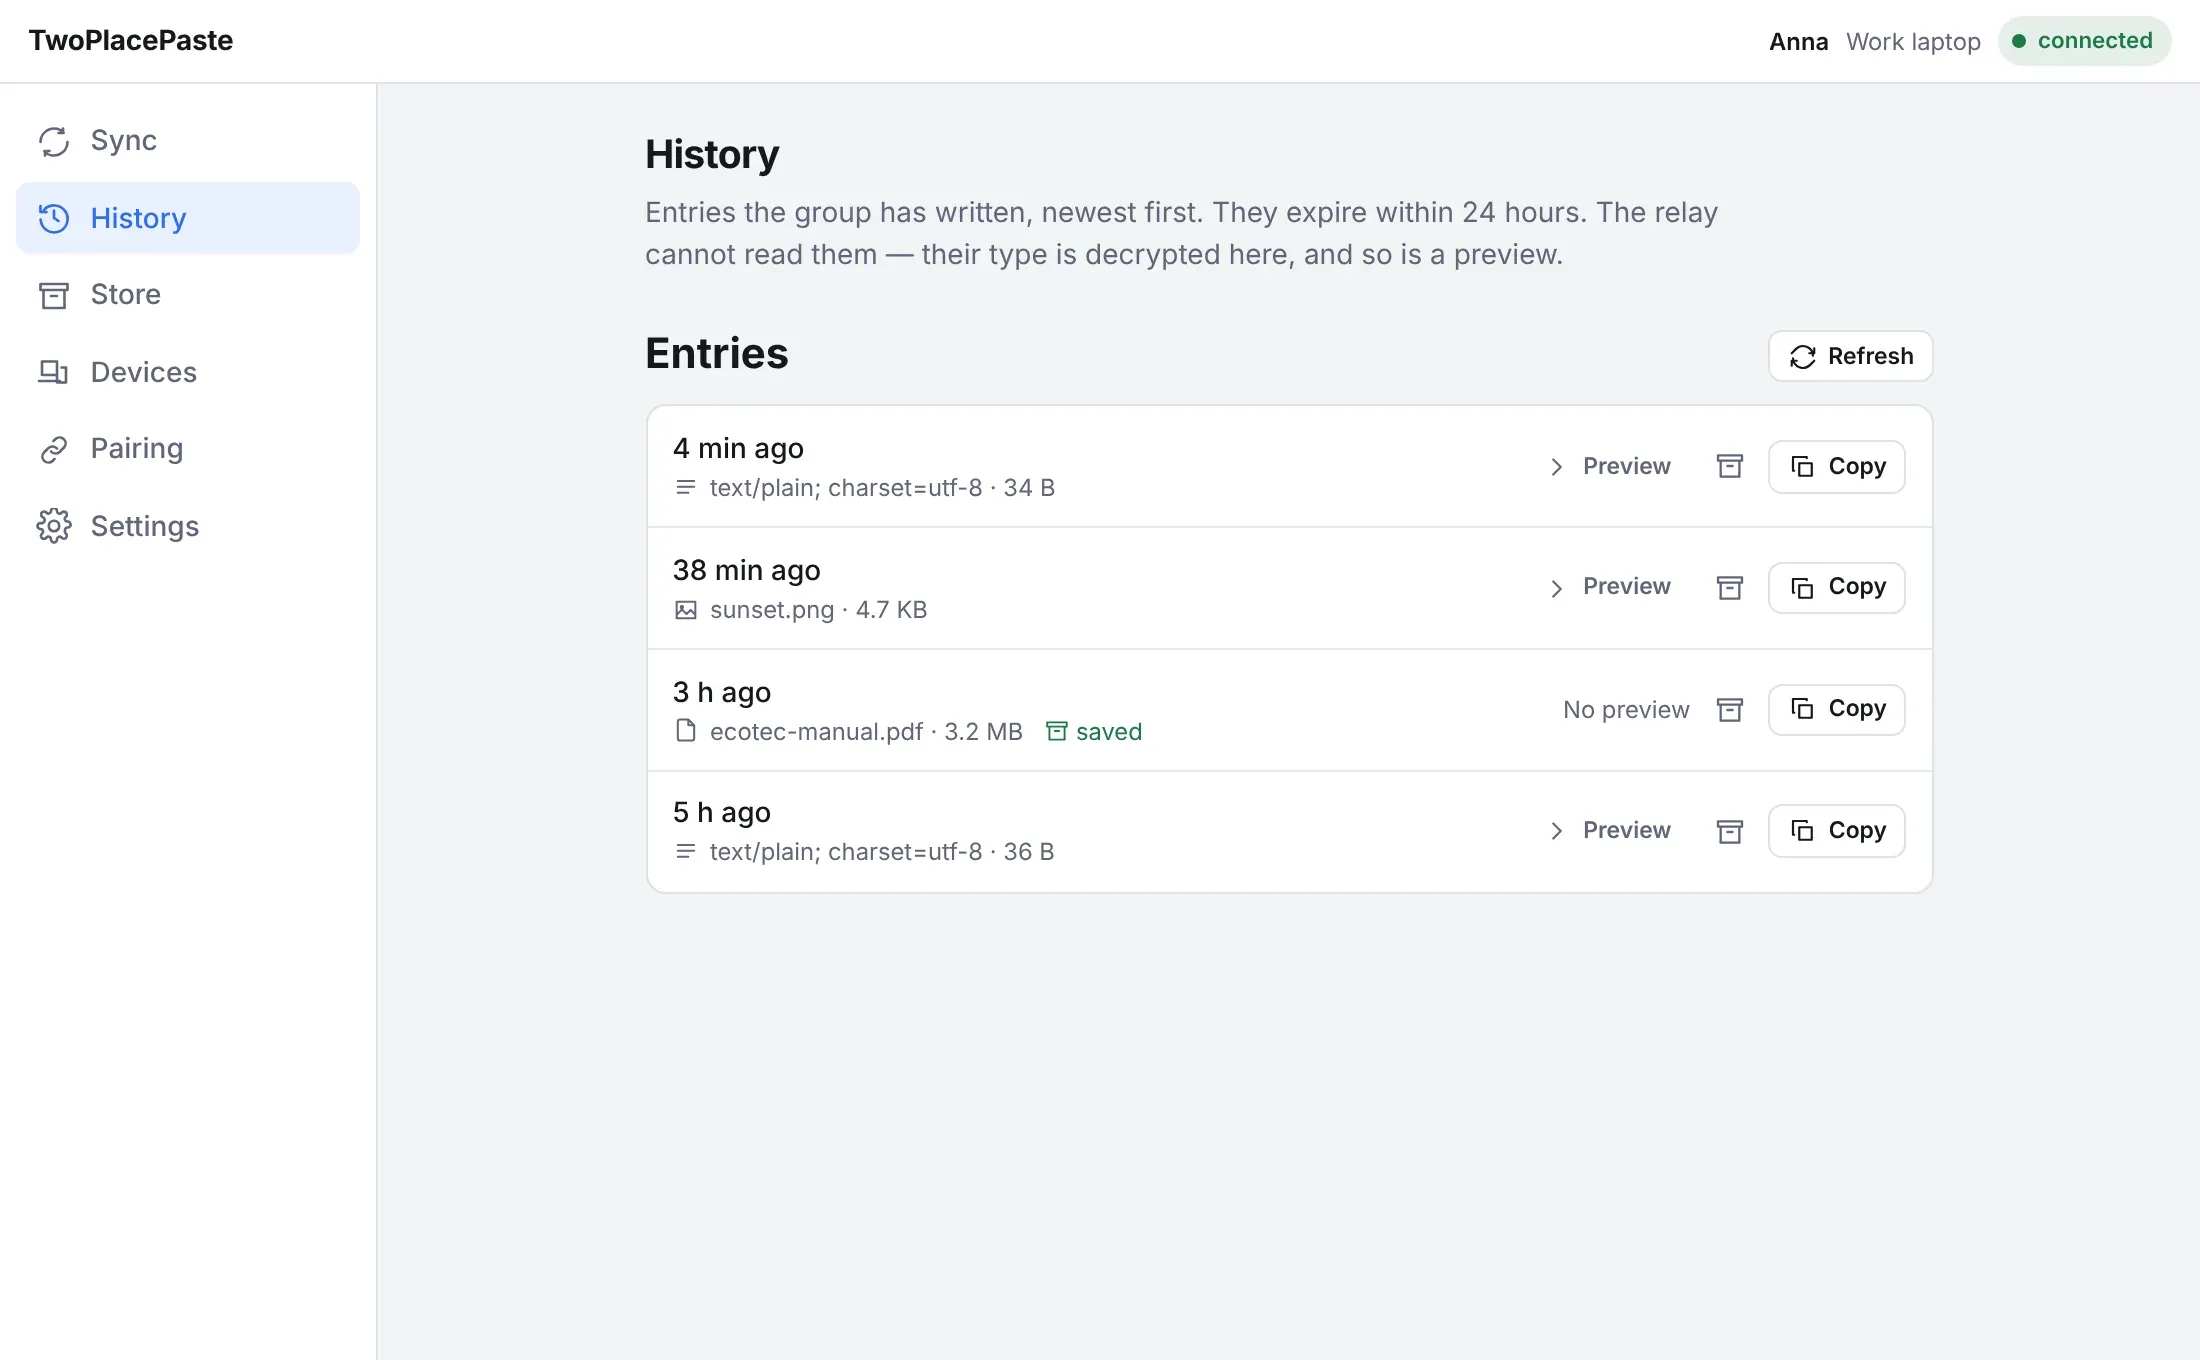
Task: Click the Devices monitor icon
Action: (54, 372)
